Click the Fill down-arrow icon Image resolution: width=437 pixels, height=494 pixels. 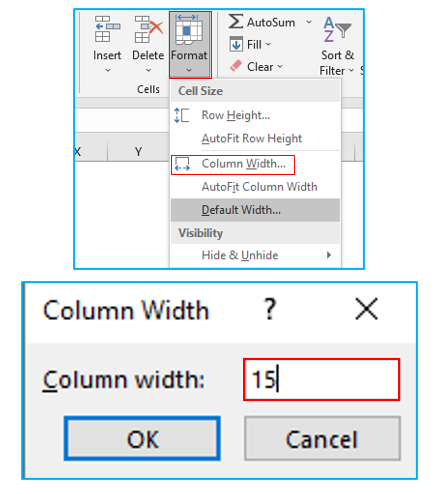coord(236,44)
